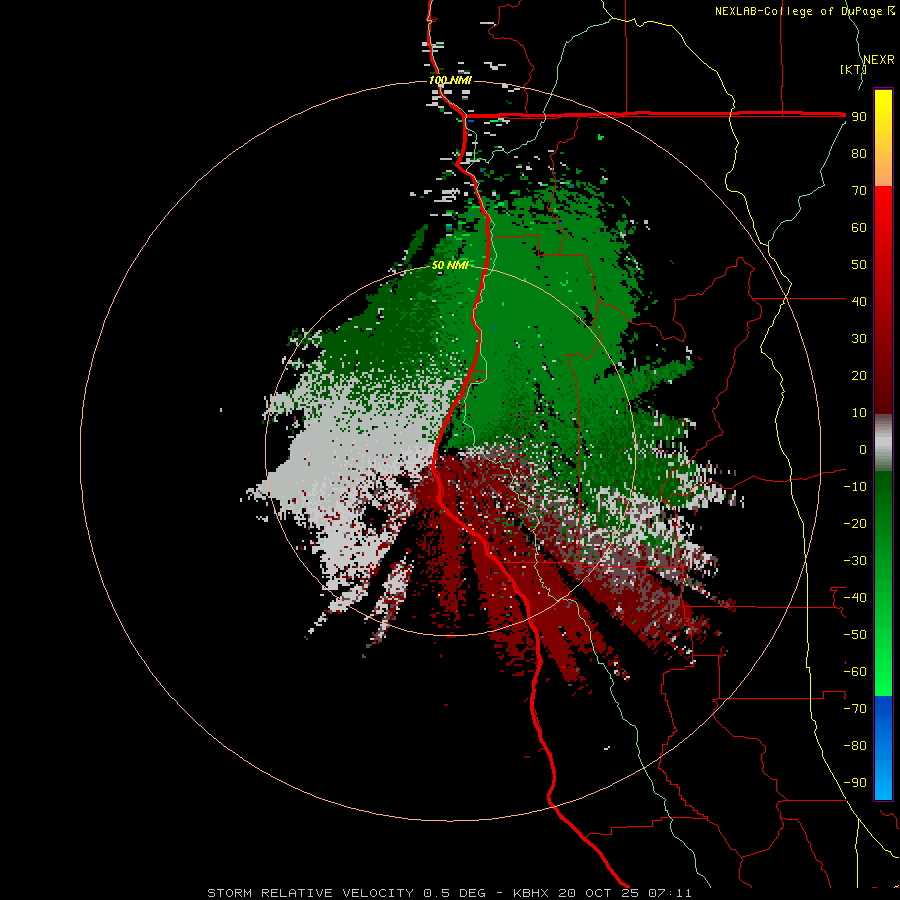Click the positive 20 scale value

click(859, 376)
